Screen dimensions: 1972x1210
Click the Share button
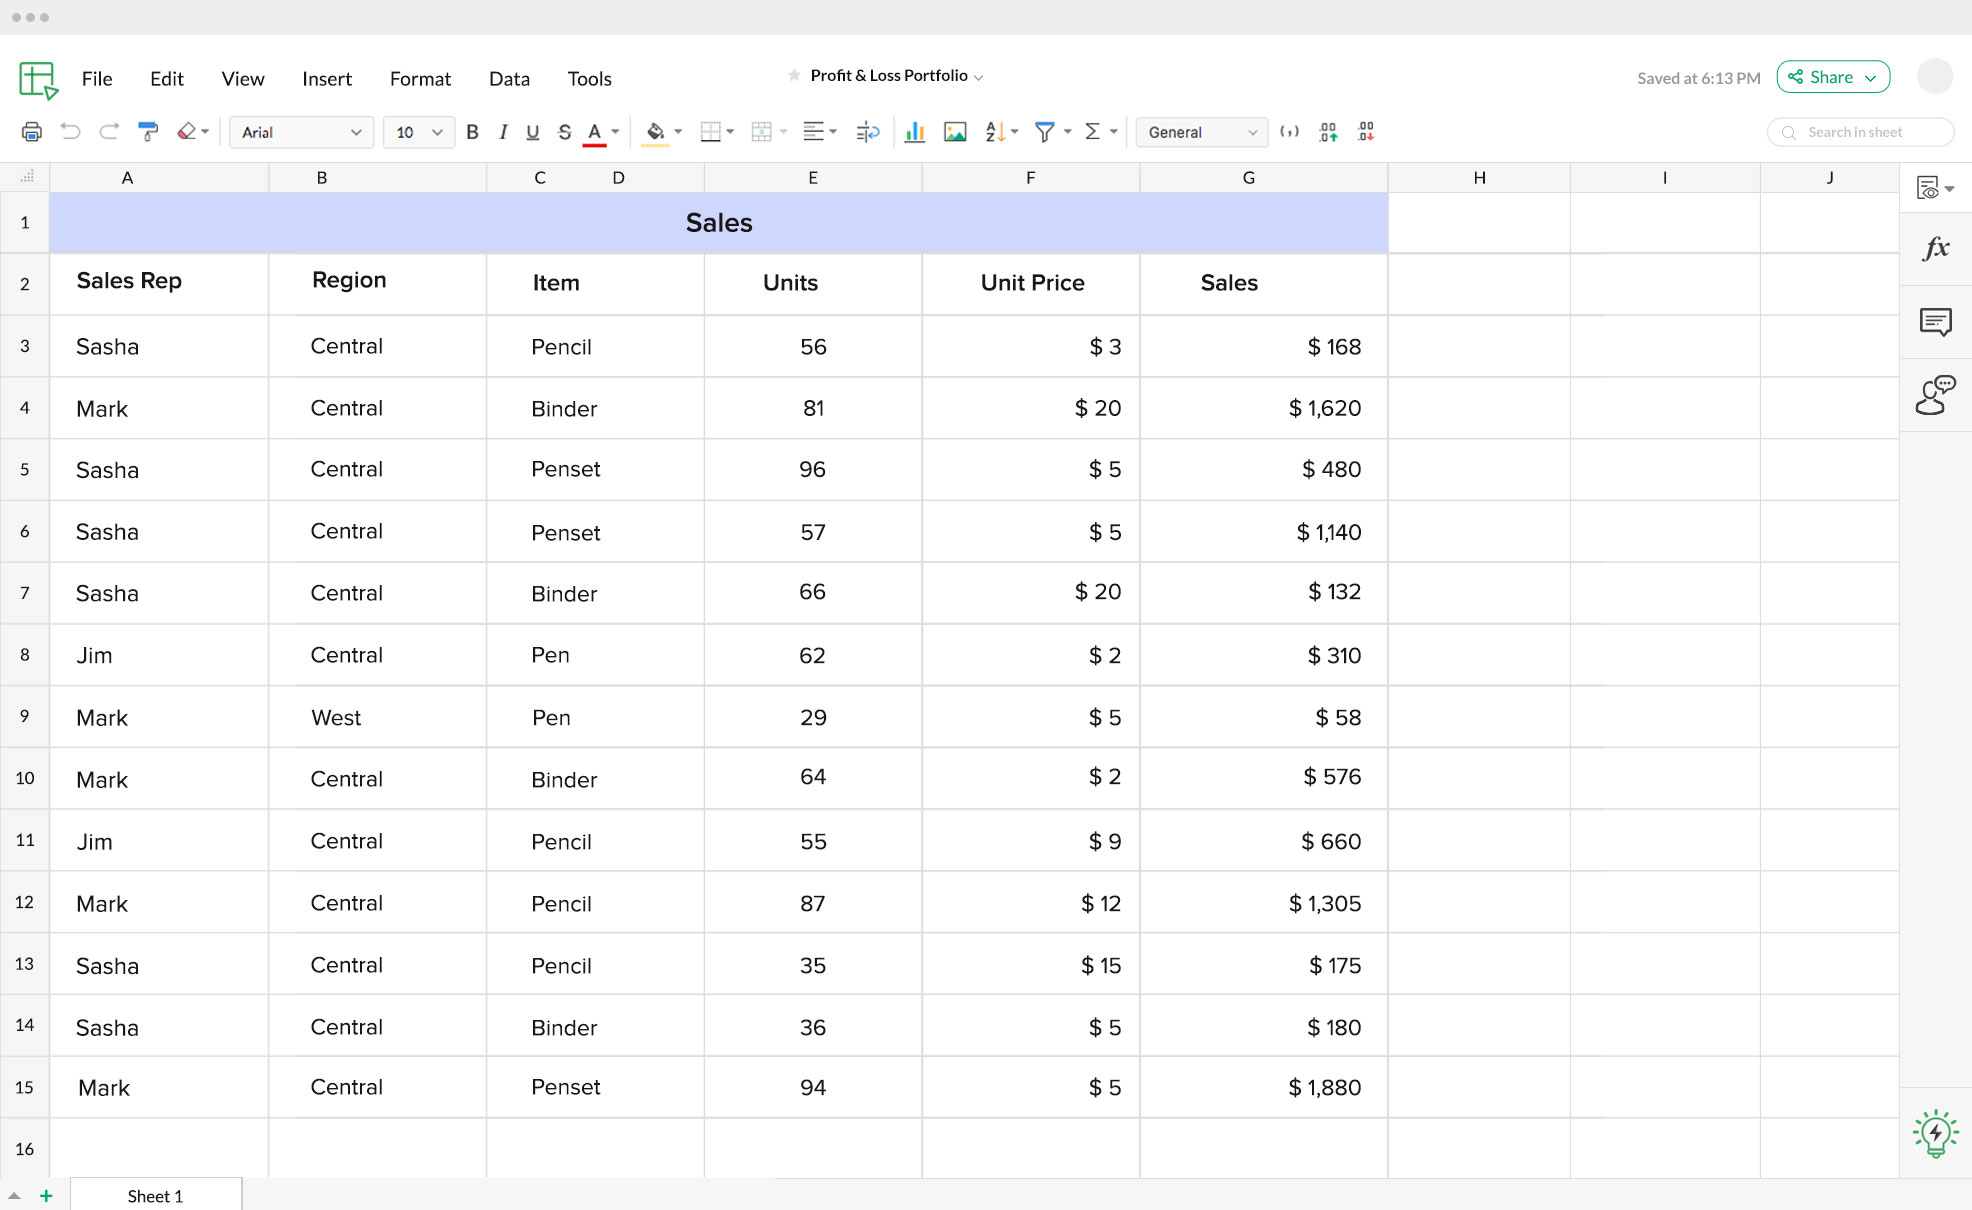tap(1832, 77)
